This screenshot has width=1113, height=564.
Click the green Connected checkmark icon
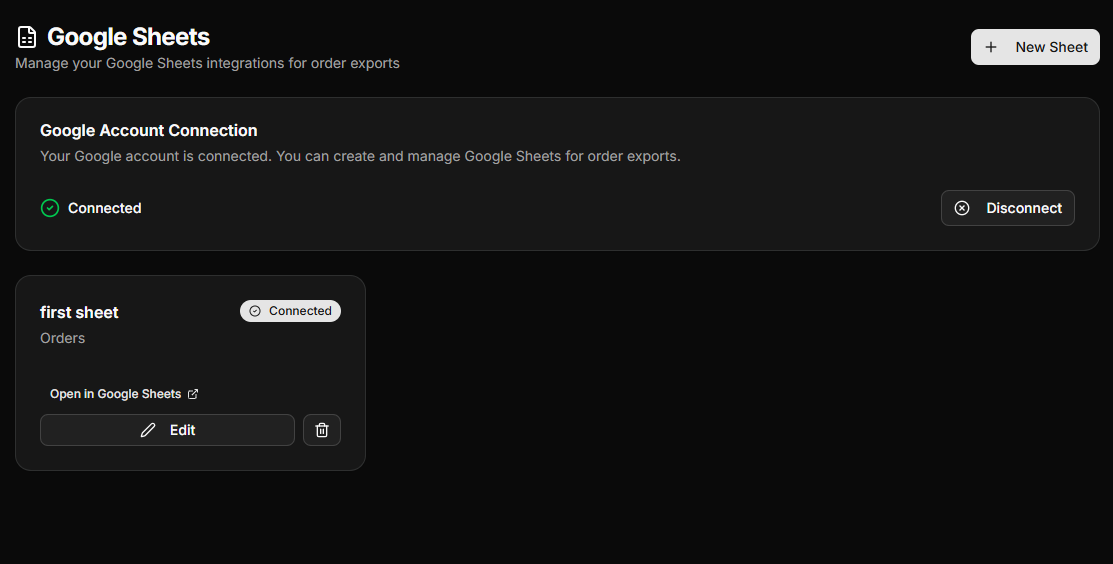coord(50,208)
